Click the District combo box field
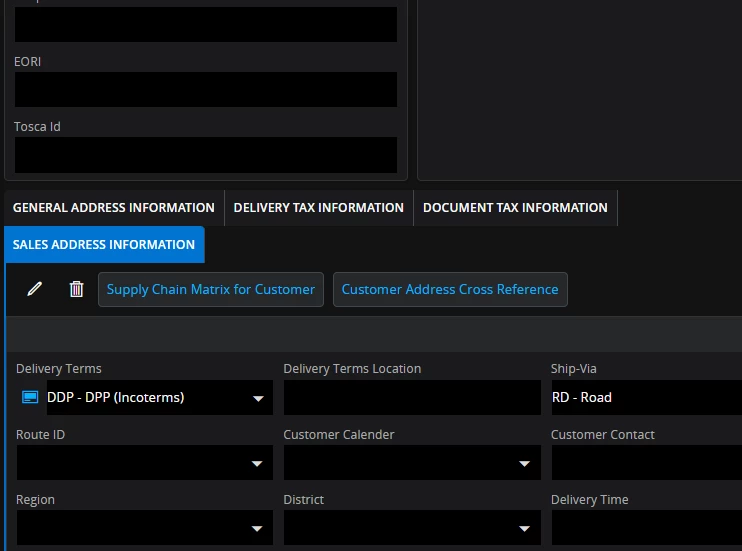The image size is (742, 551). [412, 527]
